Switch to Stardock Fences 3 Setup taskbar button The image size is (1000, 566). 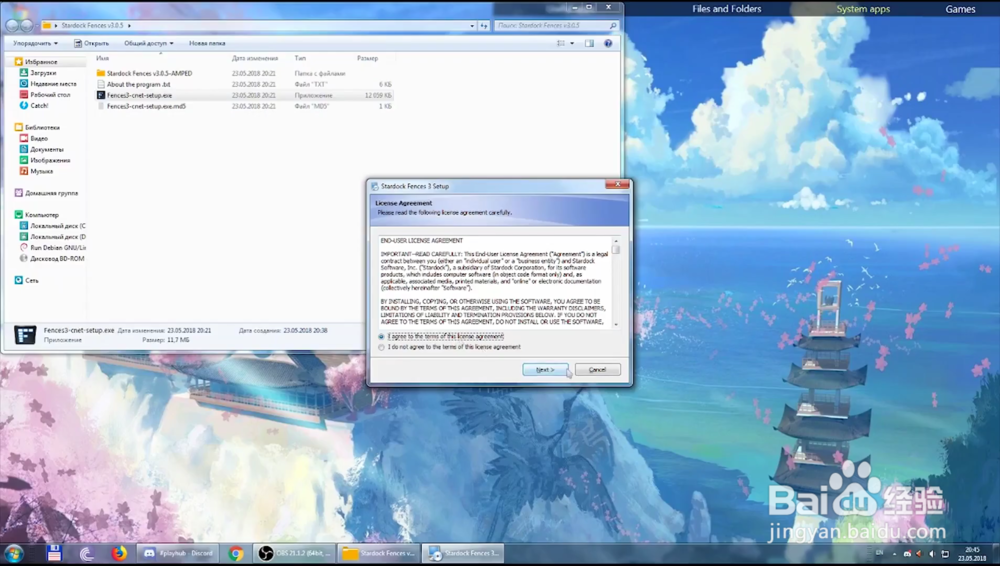(x=464, y=553)
